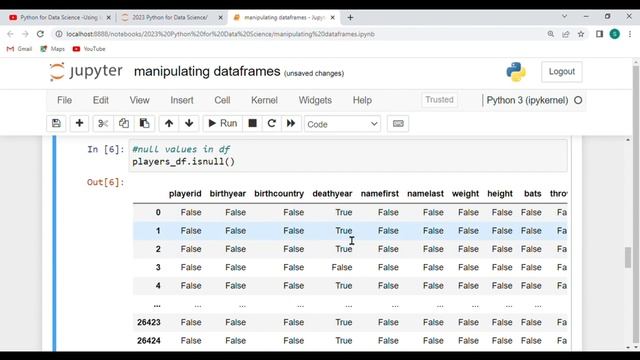This screenshot has height=360, width=640.
Task: Open Chrome profile avatar
Action: tap(615, 34)
